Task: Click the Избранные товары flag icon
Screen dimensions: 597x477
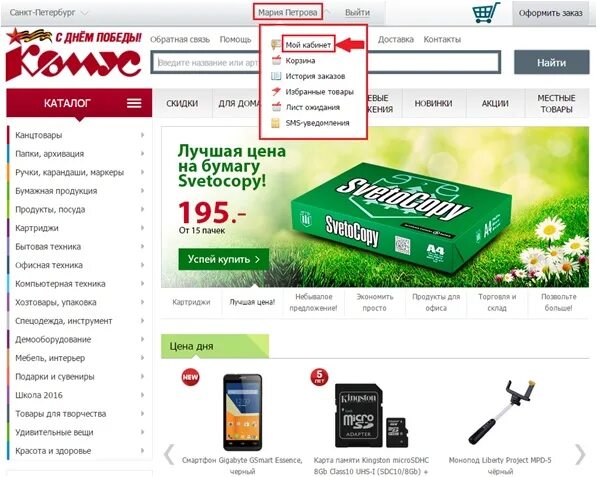Action: pyautogui.click(x=276, y=91)
